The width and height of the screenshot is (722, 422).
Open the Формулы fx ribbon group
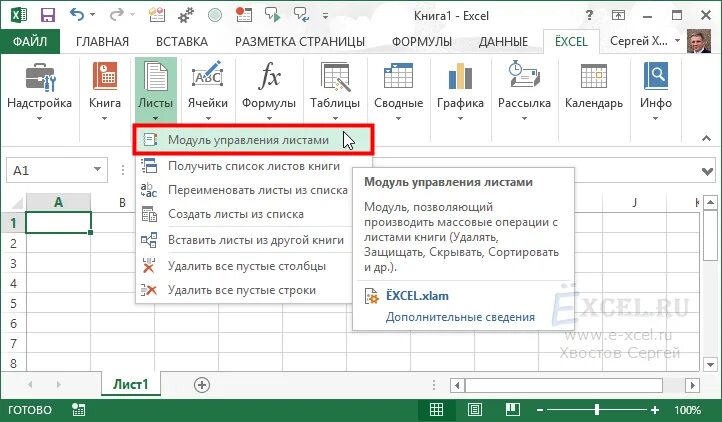point(269,92)
